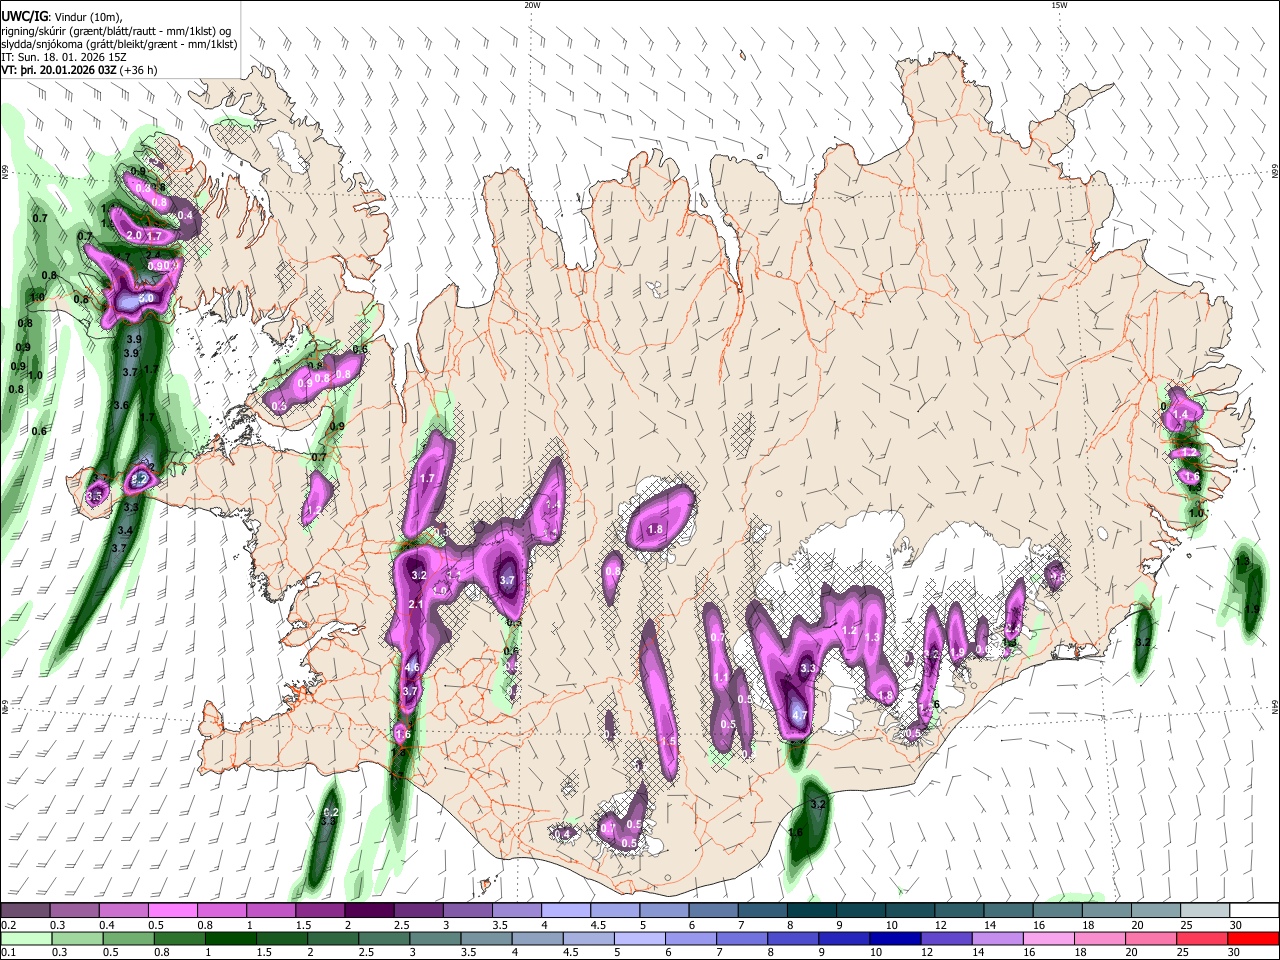Pick the lavender 4–4.5 swatch in upper scale
This screenshot has height=960, width=1280.
click(566, 910)
